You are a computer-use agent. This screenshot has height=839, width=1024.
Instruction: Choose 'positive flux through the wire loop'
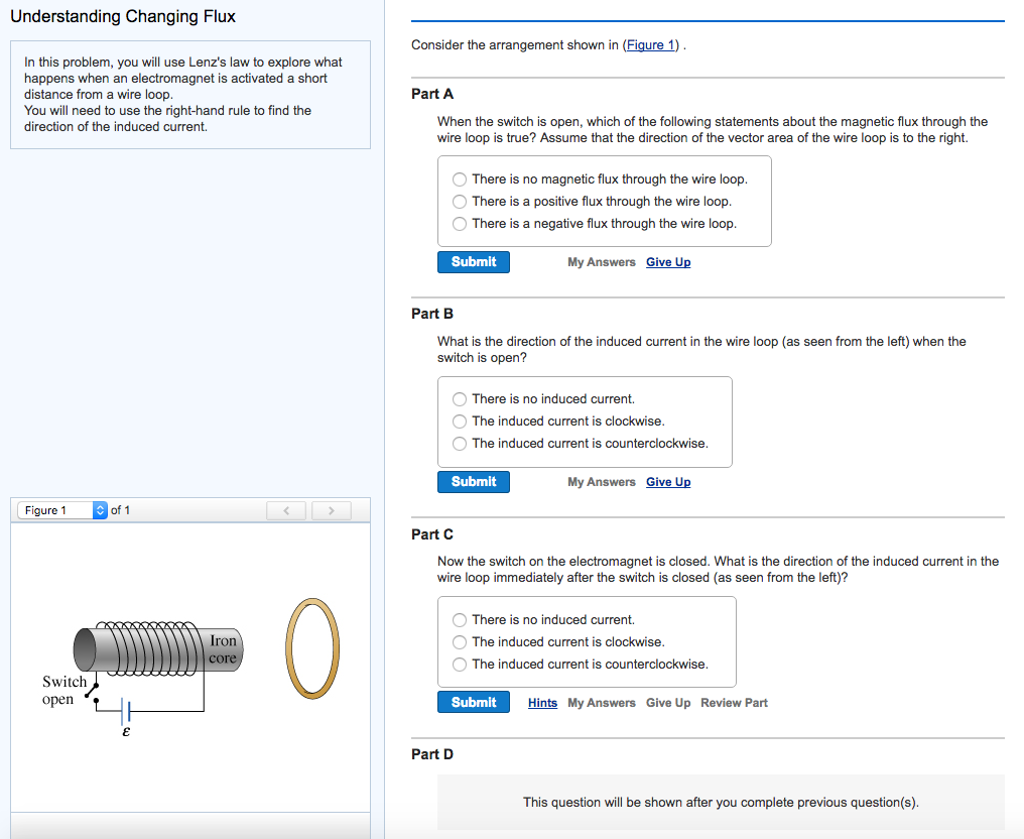point(459,202)
